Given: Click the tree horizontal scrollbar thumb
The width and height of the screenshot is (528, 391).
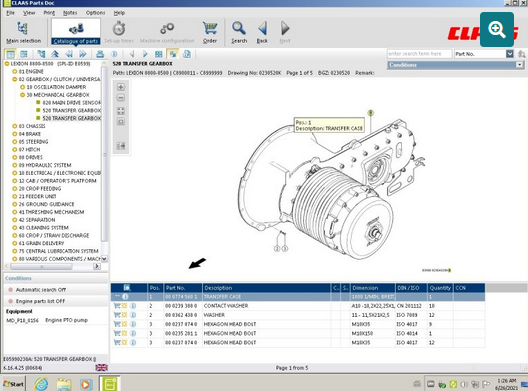Looking at the screenshot, I should (x=41, y=266).
